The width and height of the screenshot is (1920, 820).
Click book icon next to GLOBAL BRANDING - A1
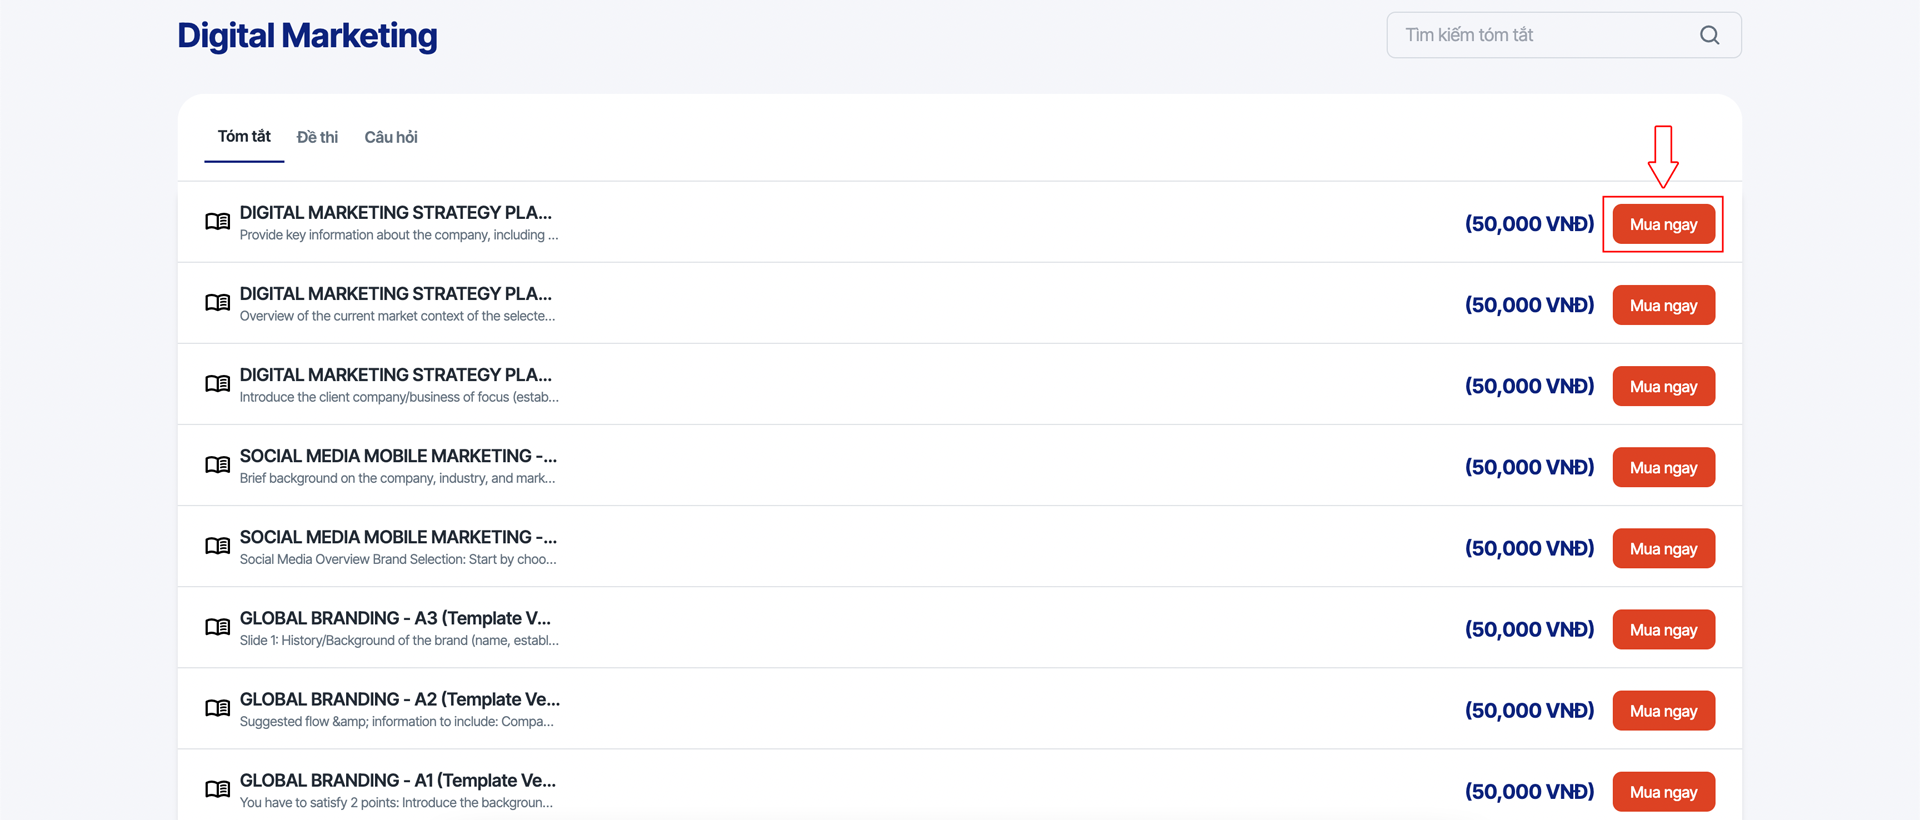click(x=217, y=789)
